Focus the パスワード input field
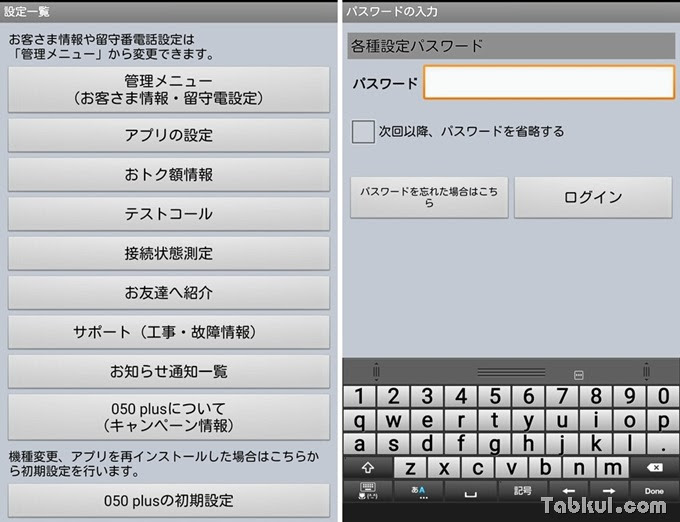This screenshot has height=522, width=680. pos(549,82)
